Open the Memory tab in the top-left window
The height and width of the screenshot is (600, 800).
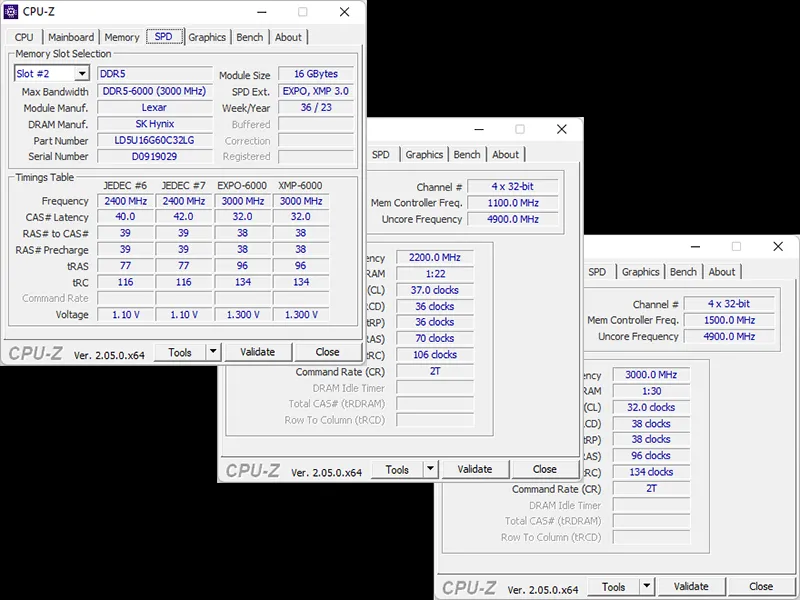coord(122,37)
